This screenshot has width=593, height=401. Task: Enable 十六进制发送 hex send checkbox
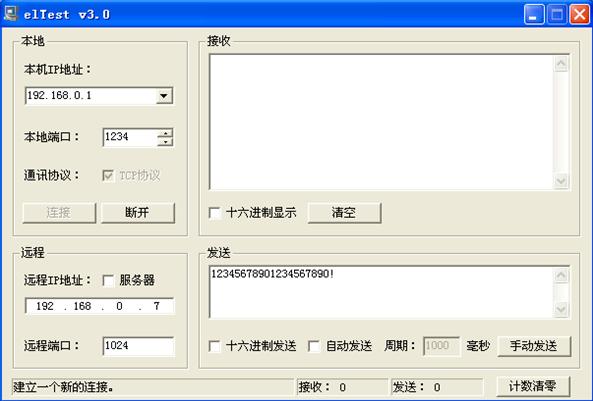click(215, 346)
